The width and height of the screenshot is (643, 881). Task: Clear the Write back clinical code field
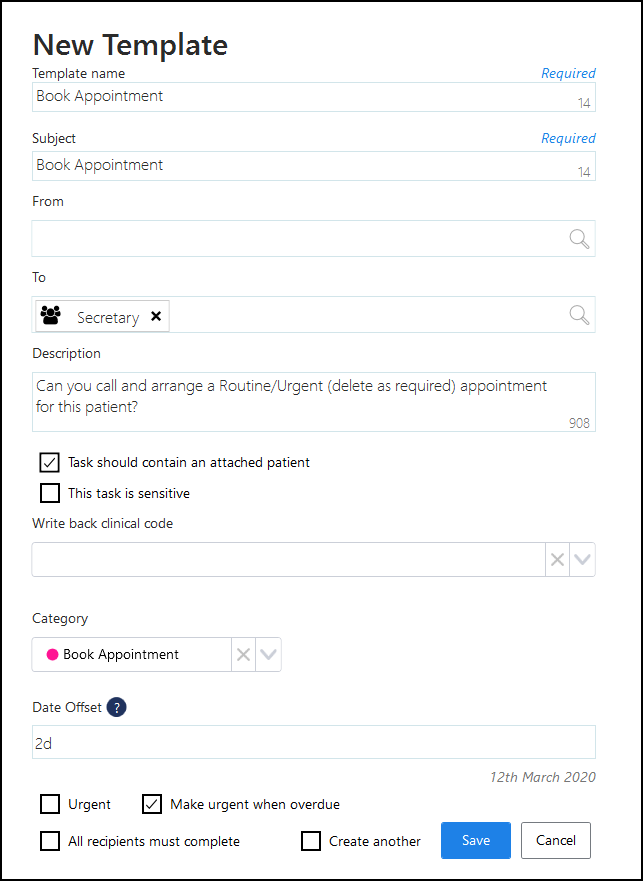[557, 560]
